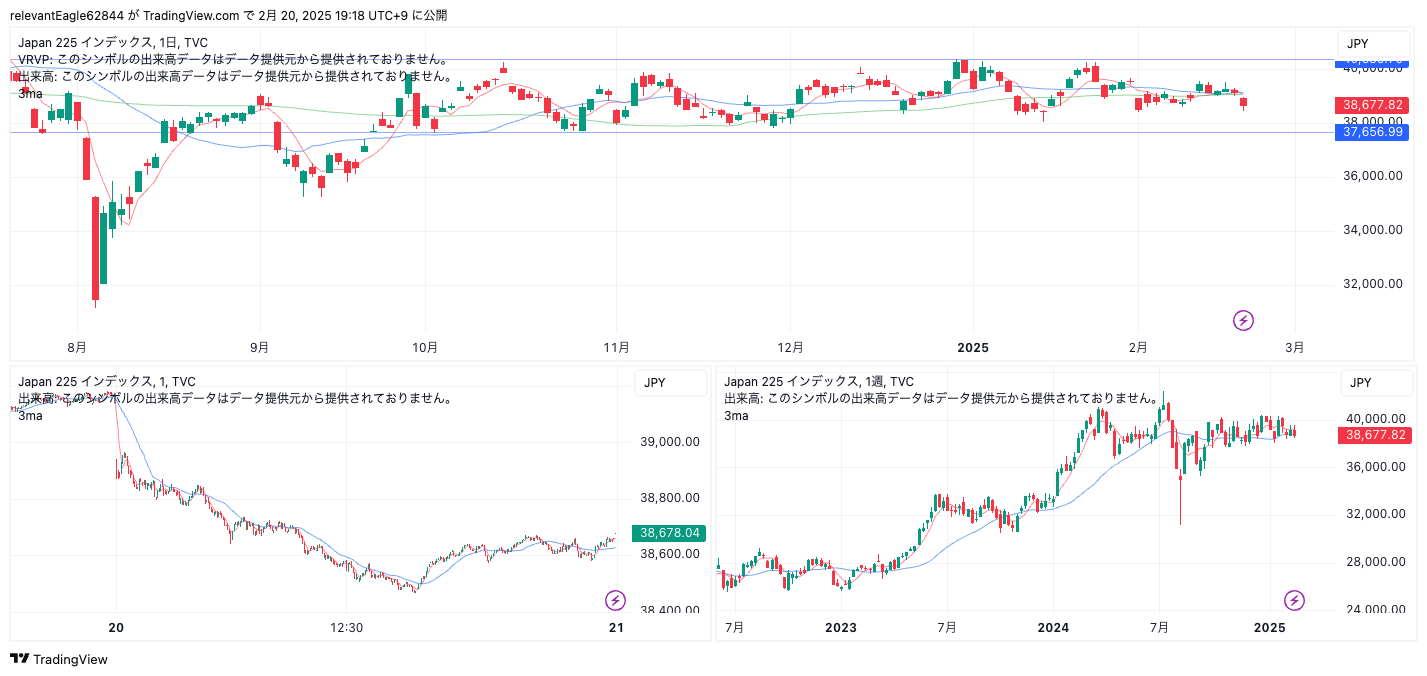The height and width of the screenshot is (676, 1427).
Task: Open the JPY currency selector on 1-minute chart
Action: coord(656,382)
